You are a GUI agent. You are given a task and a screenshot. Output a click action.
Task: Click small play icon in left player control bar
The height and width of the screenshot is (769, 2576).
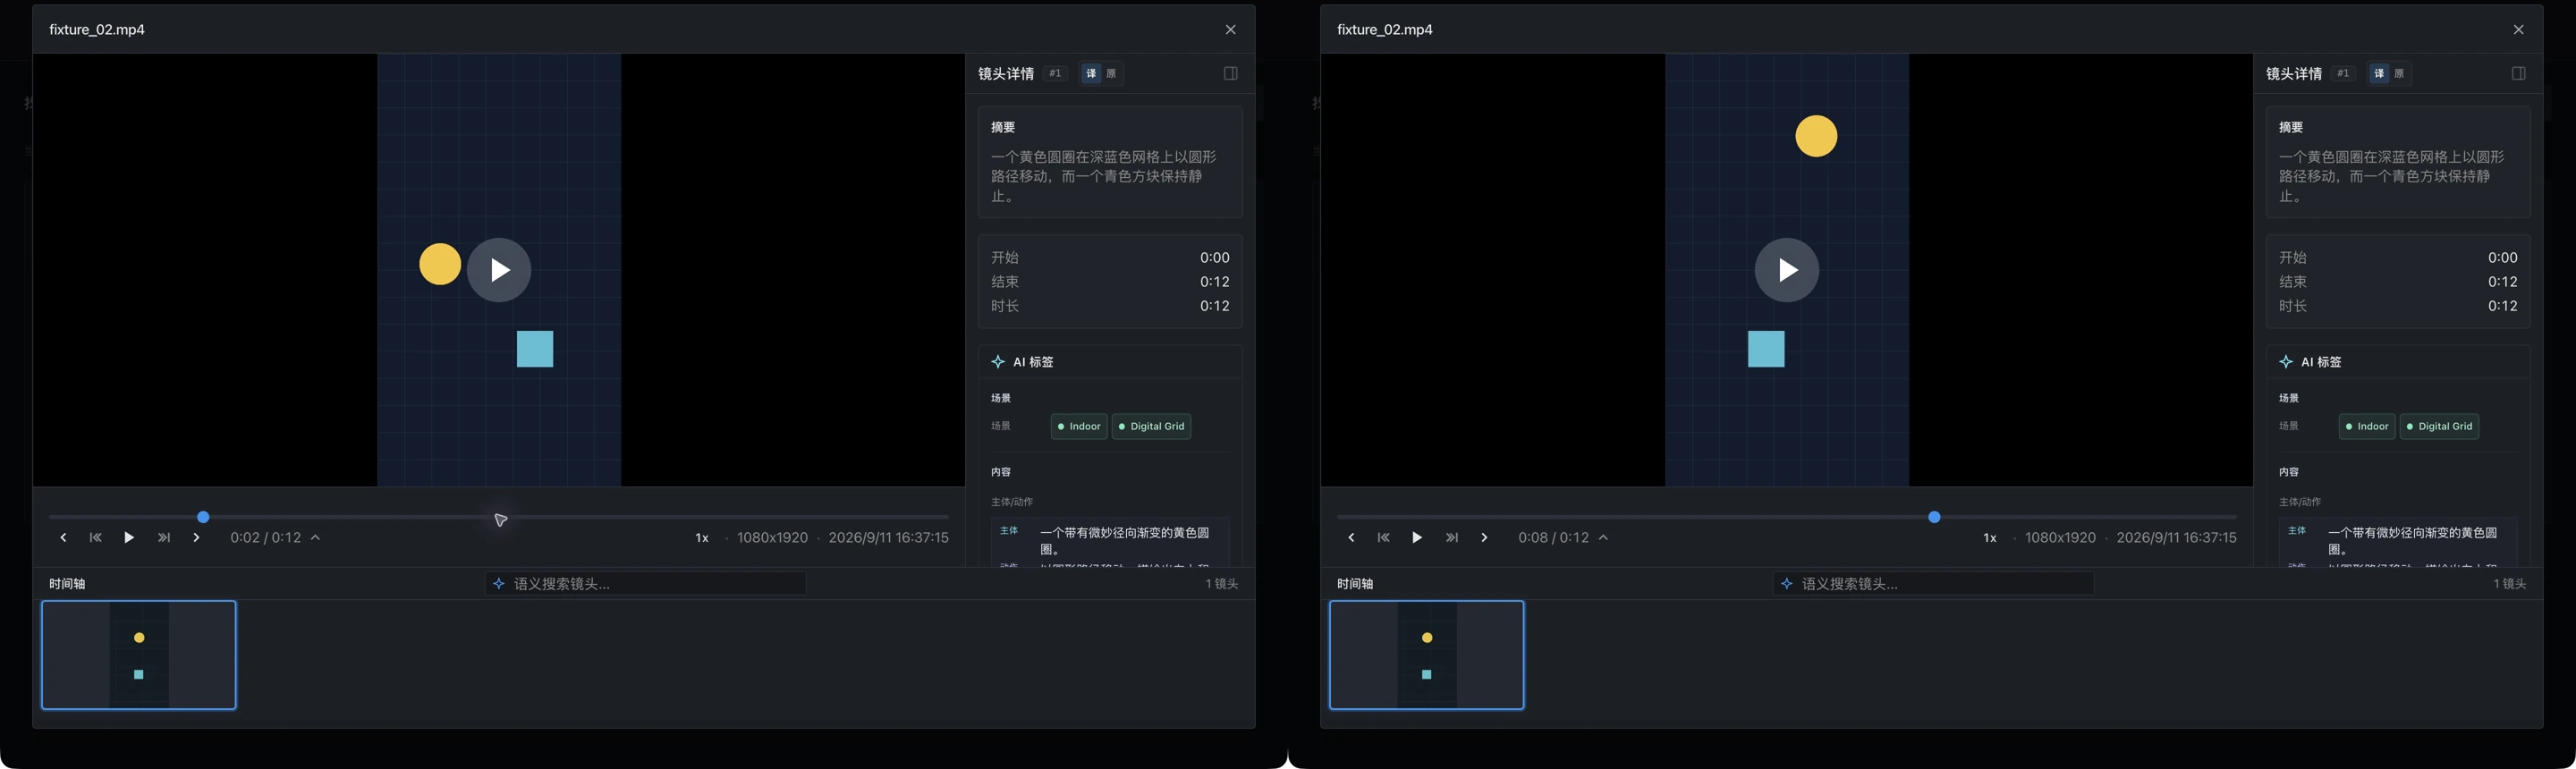click(x=129, y=538)
